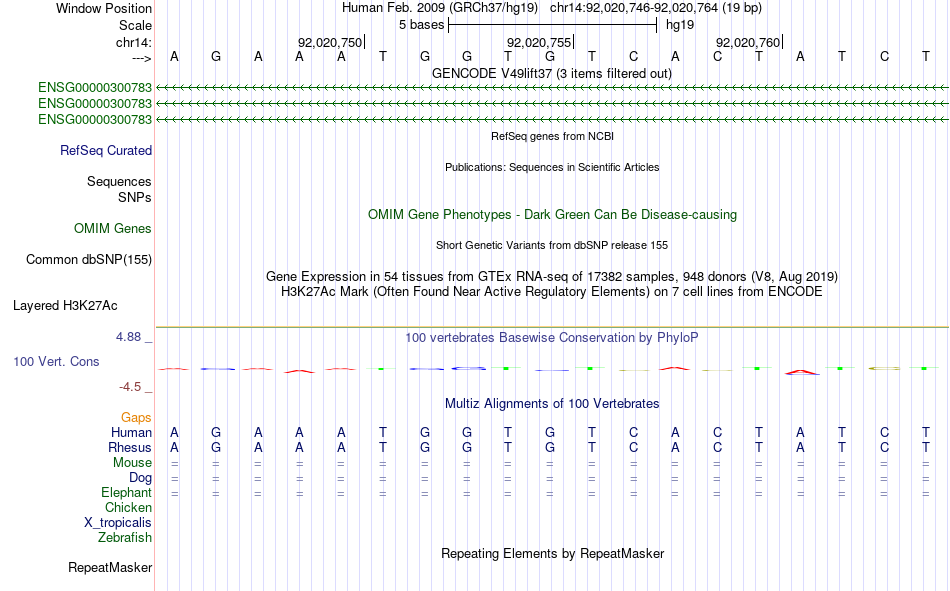
Task: Click the 92,020,750 ruler coordinate
Action: 330,42
